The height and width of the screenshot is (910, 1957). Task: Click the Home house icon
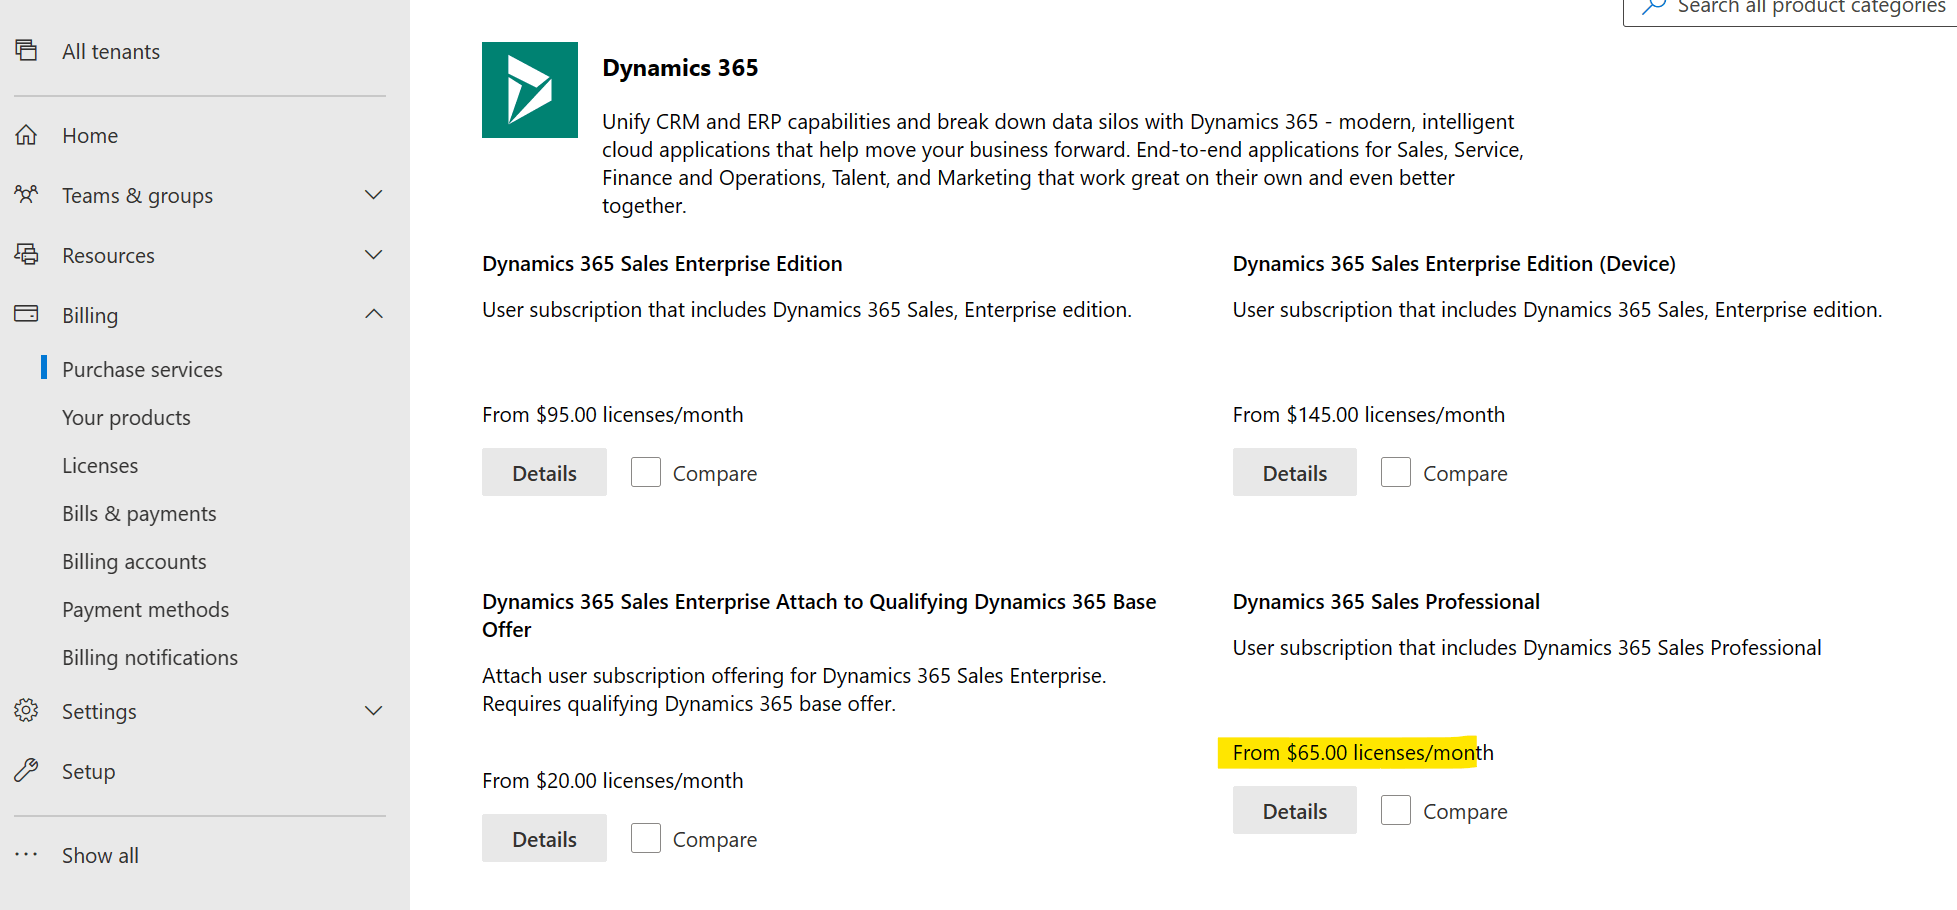click(27, 135)
